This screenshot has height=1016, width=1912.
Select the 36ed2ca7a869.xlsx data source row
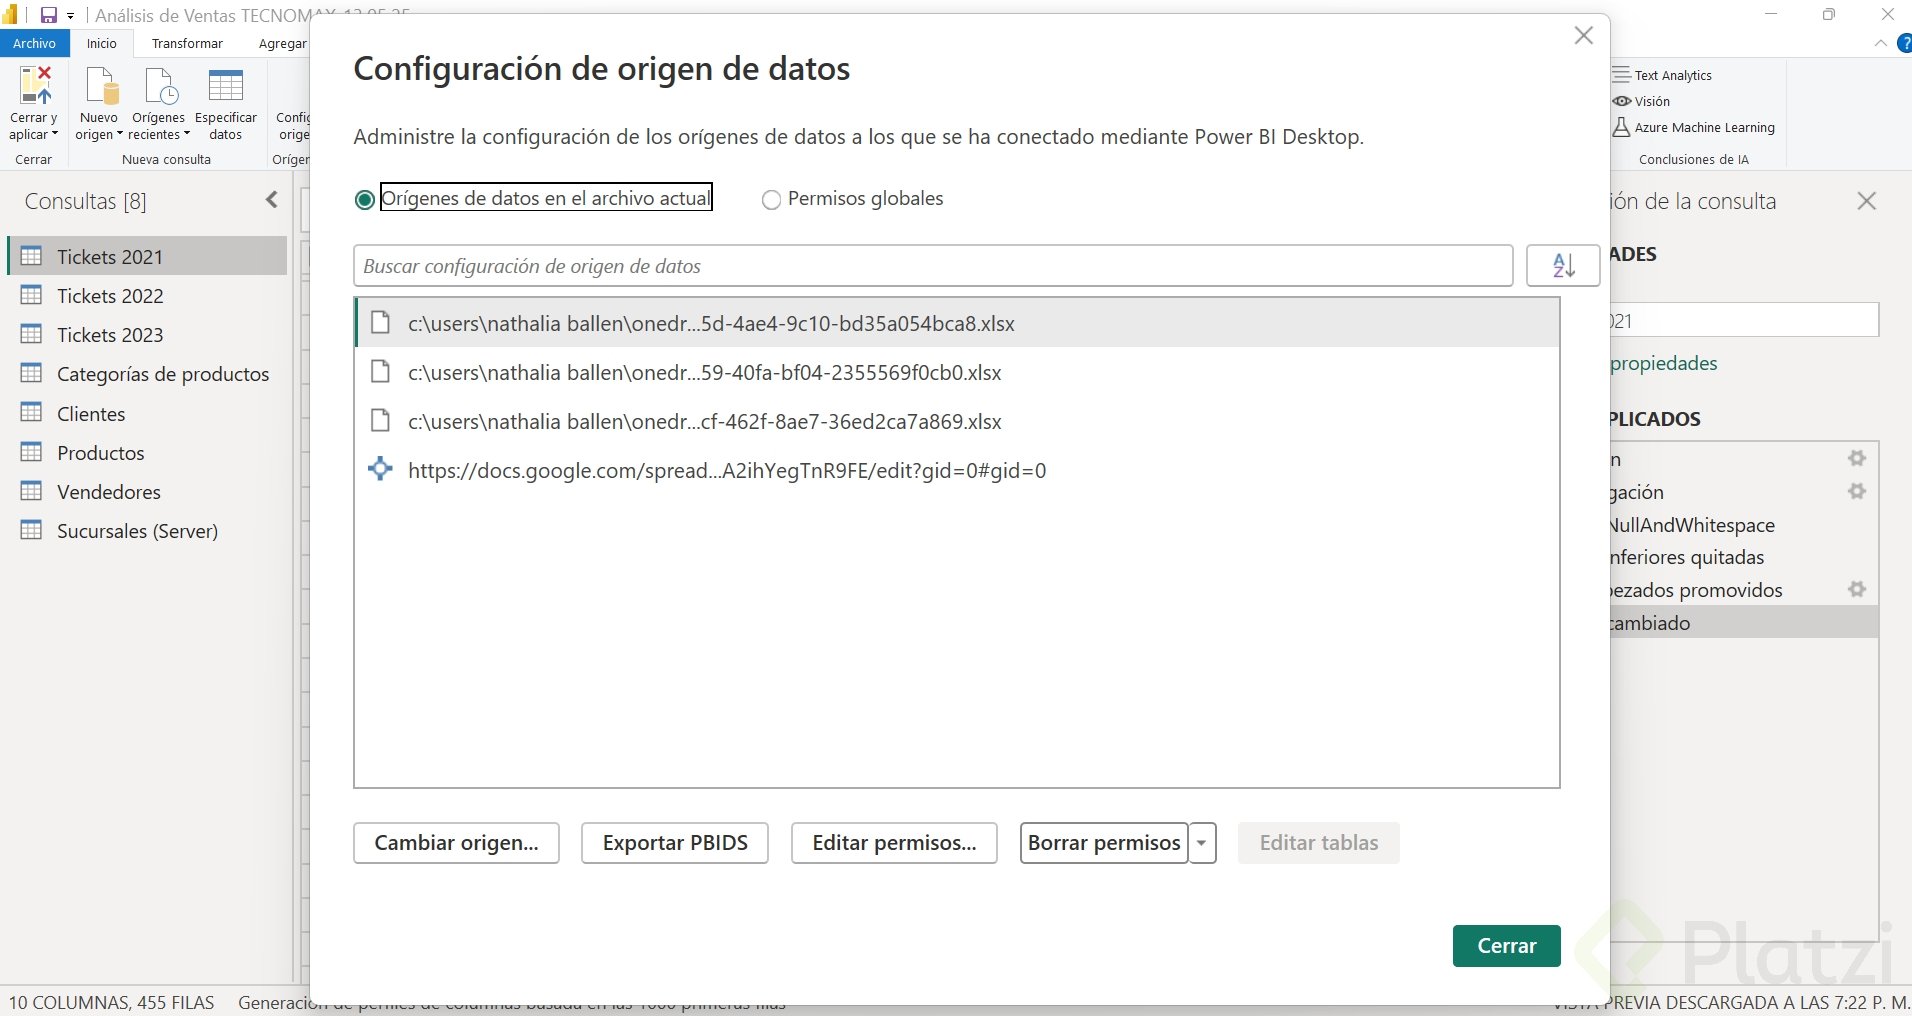[x=957, y=421]
